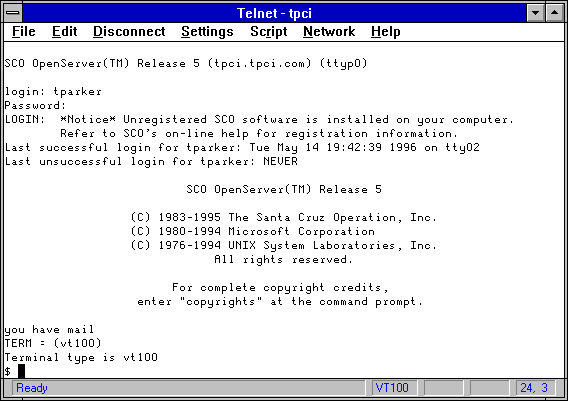568x401 pixels.
Task: Click the terminal cursor block after $ prompt
Action: coord(22,371)
